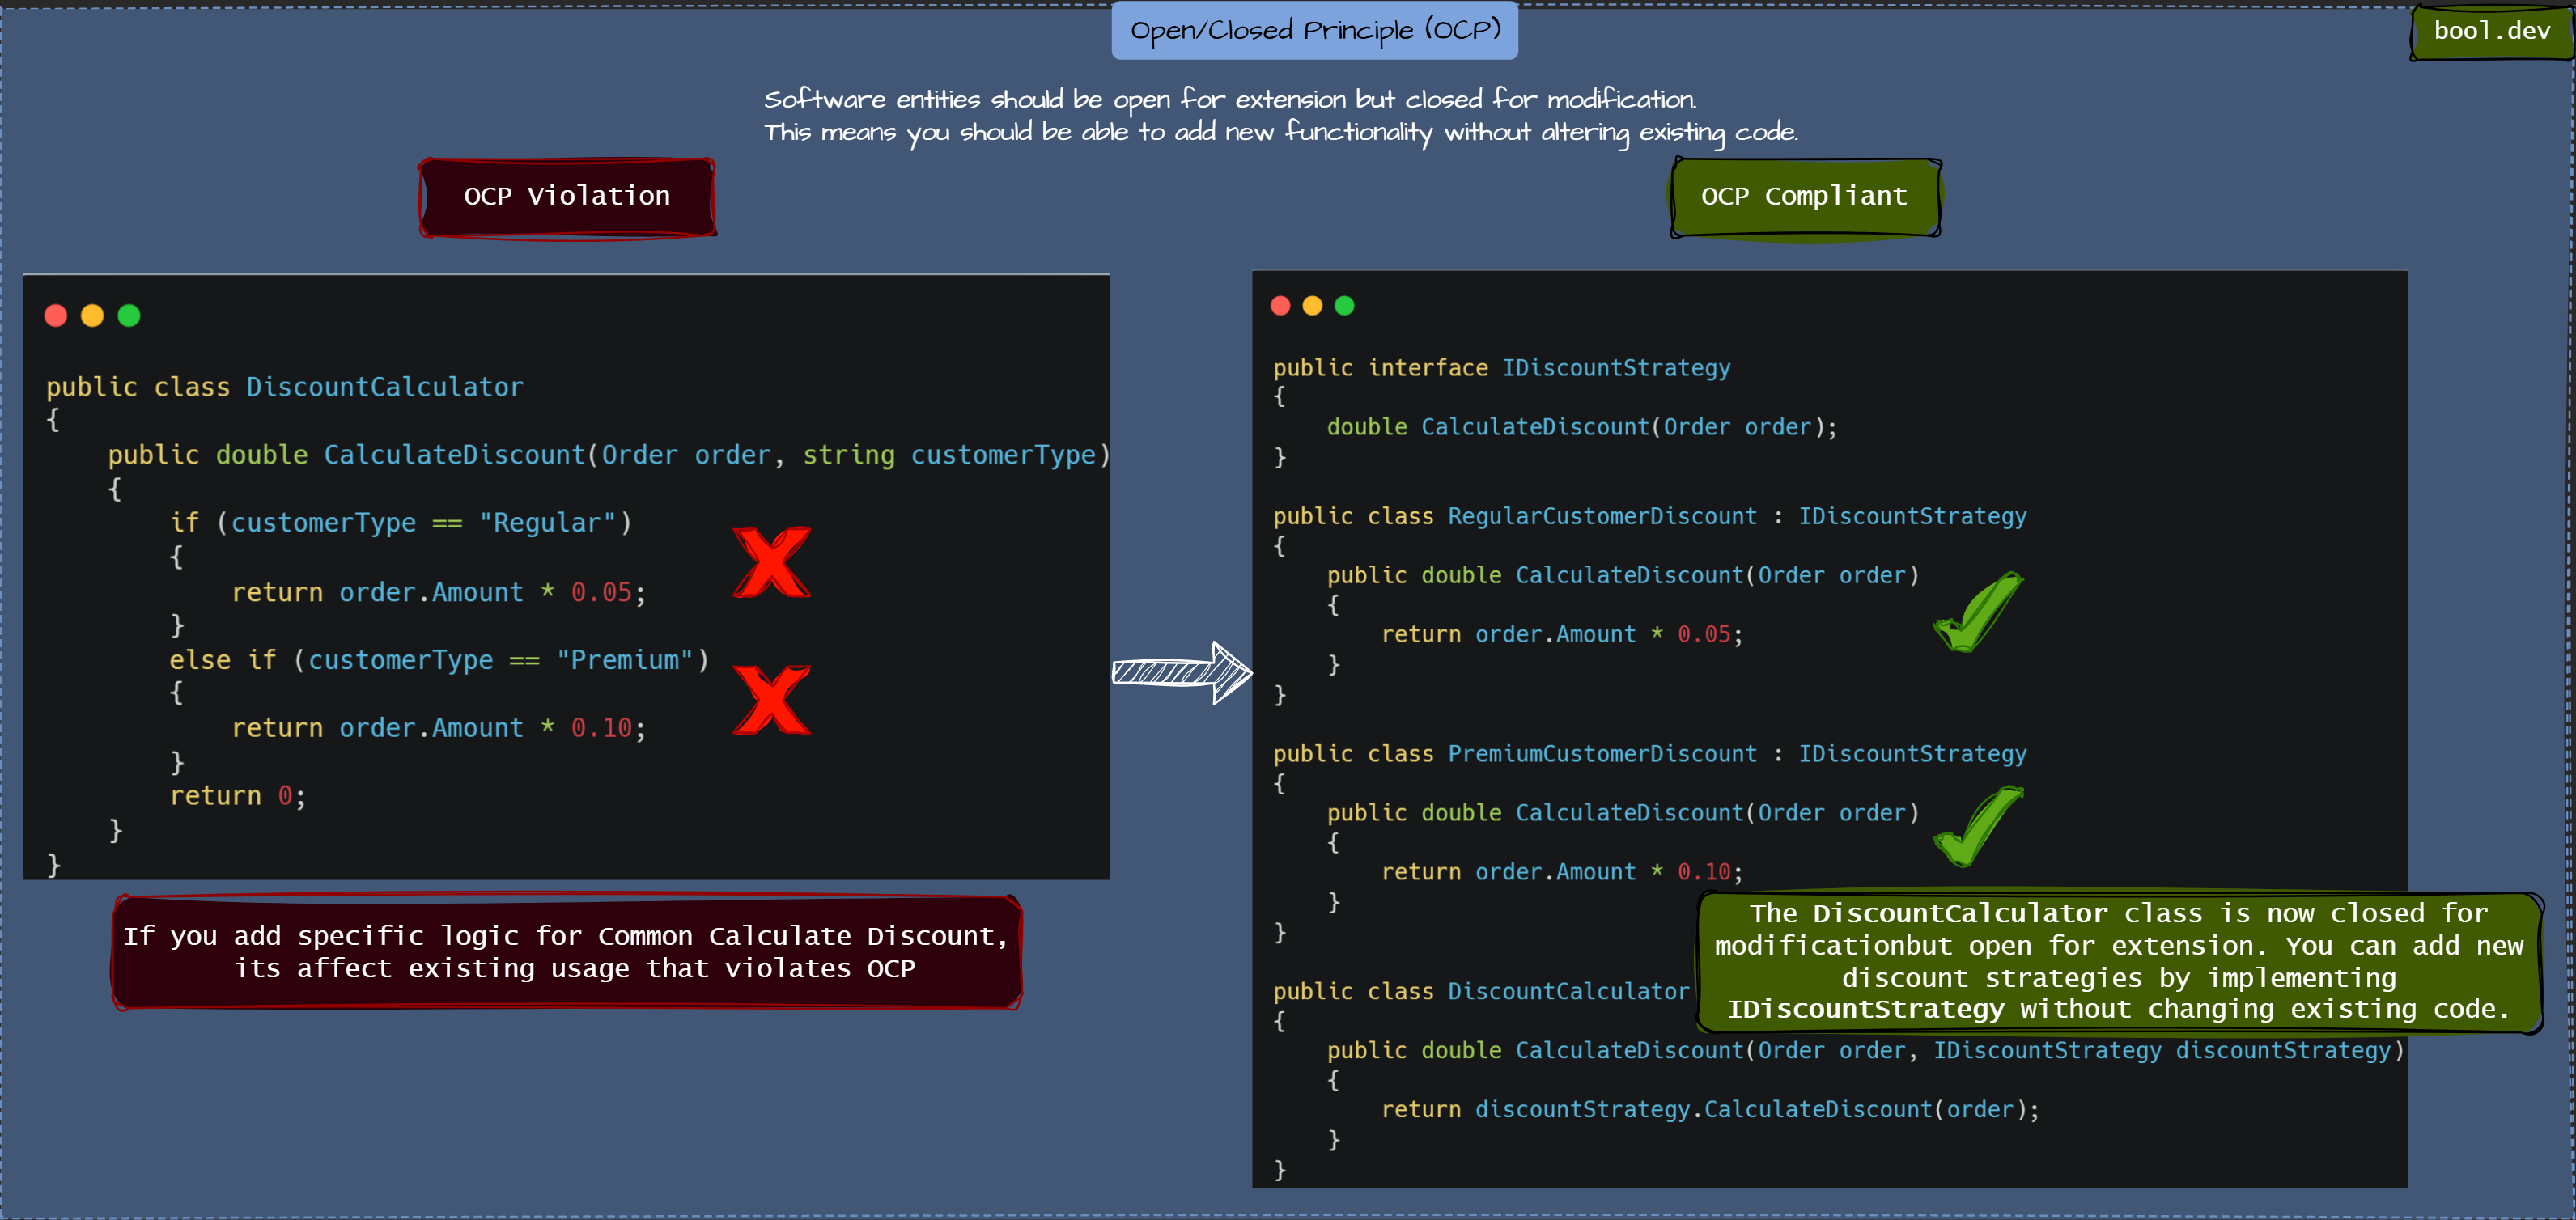
Task: Click the green dot in the compliant code window
Action: pos(1345,306)
